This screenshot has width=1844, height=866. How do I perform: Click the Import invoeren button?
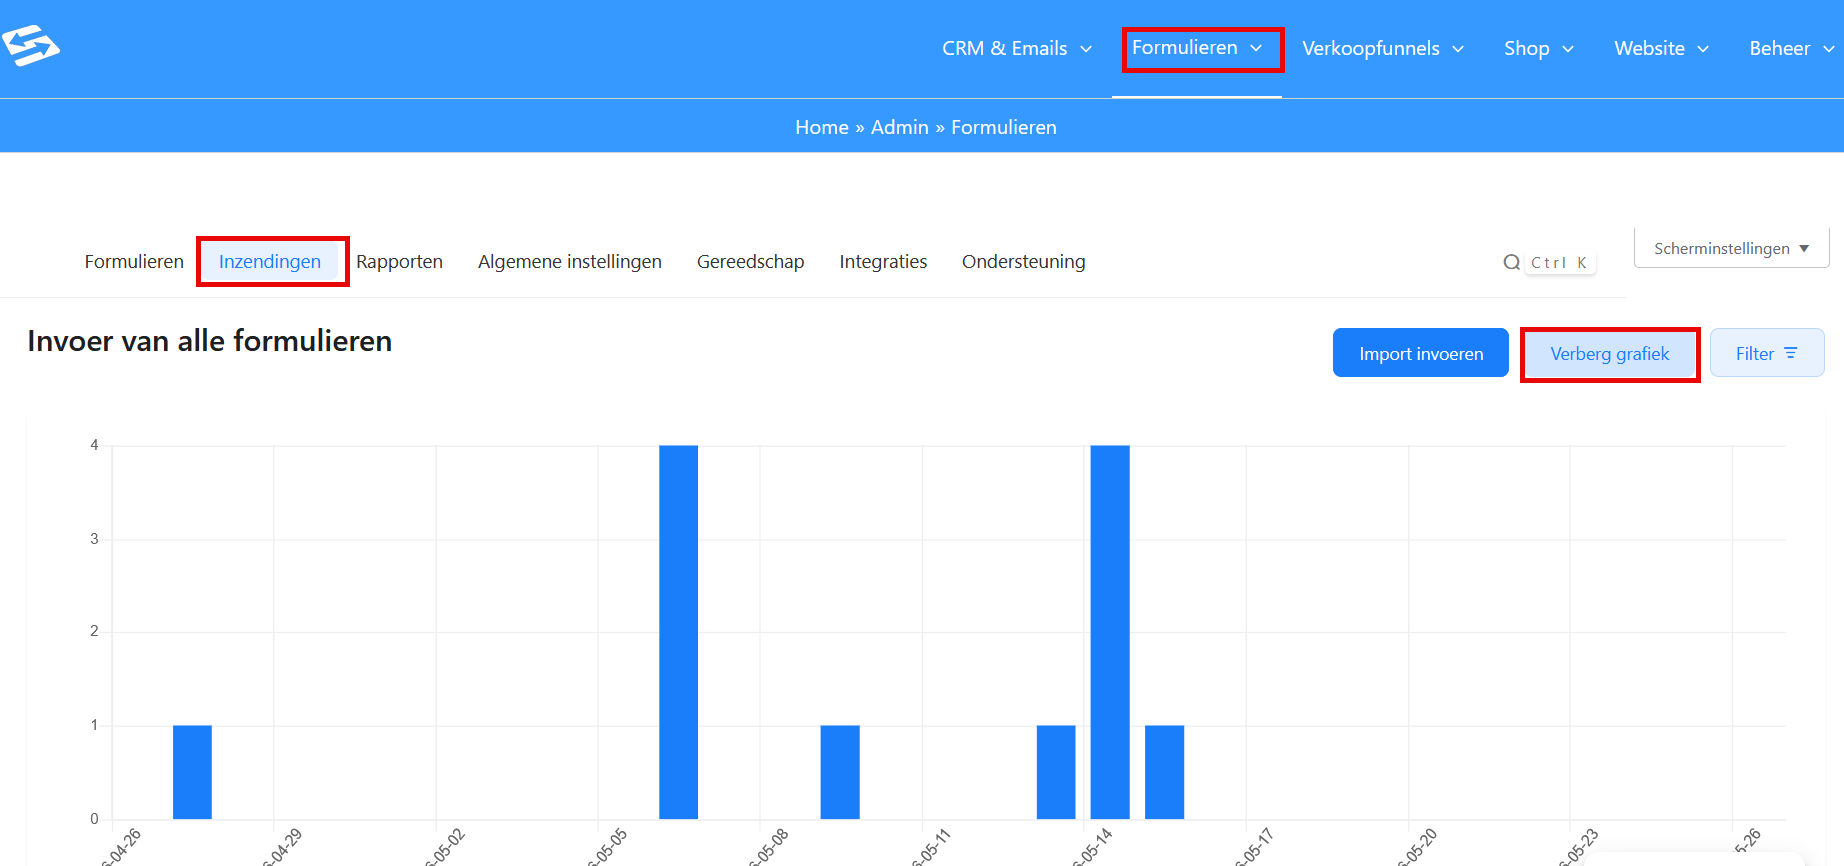coord(1420,353)
